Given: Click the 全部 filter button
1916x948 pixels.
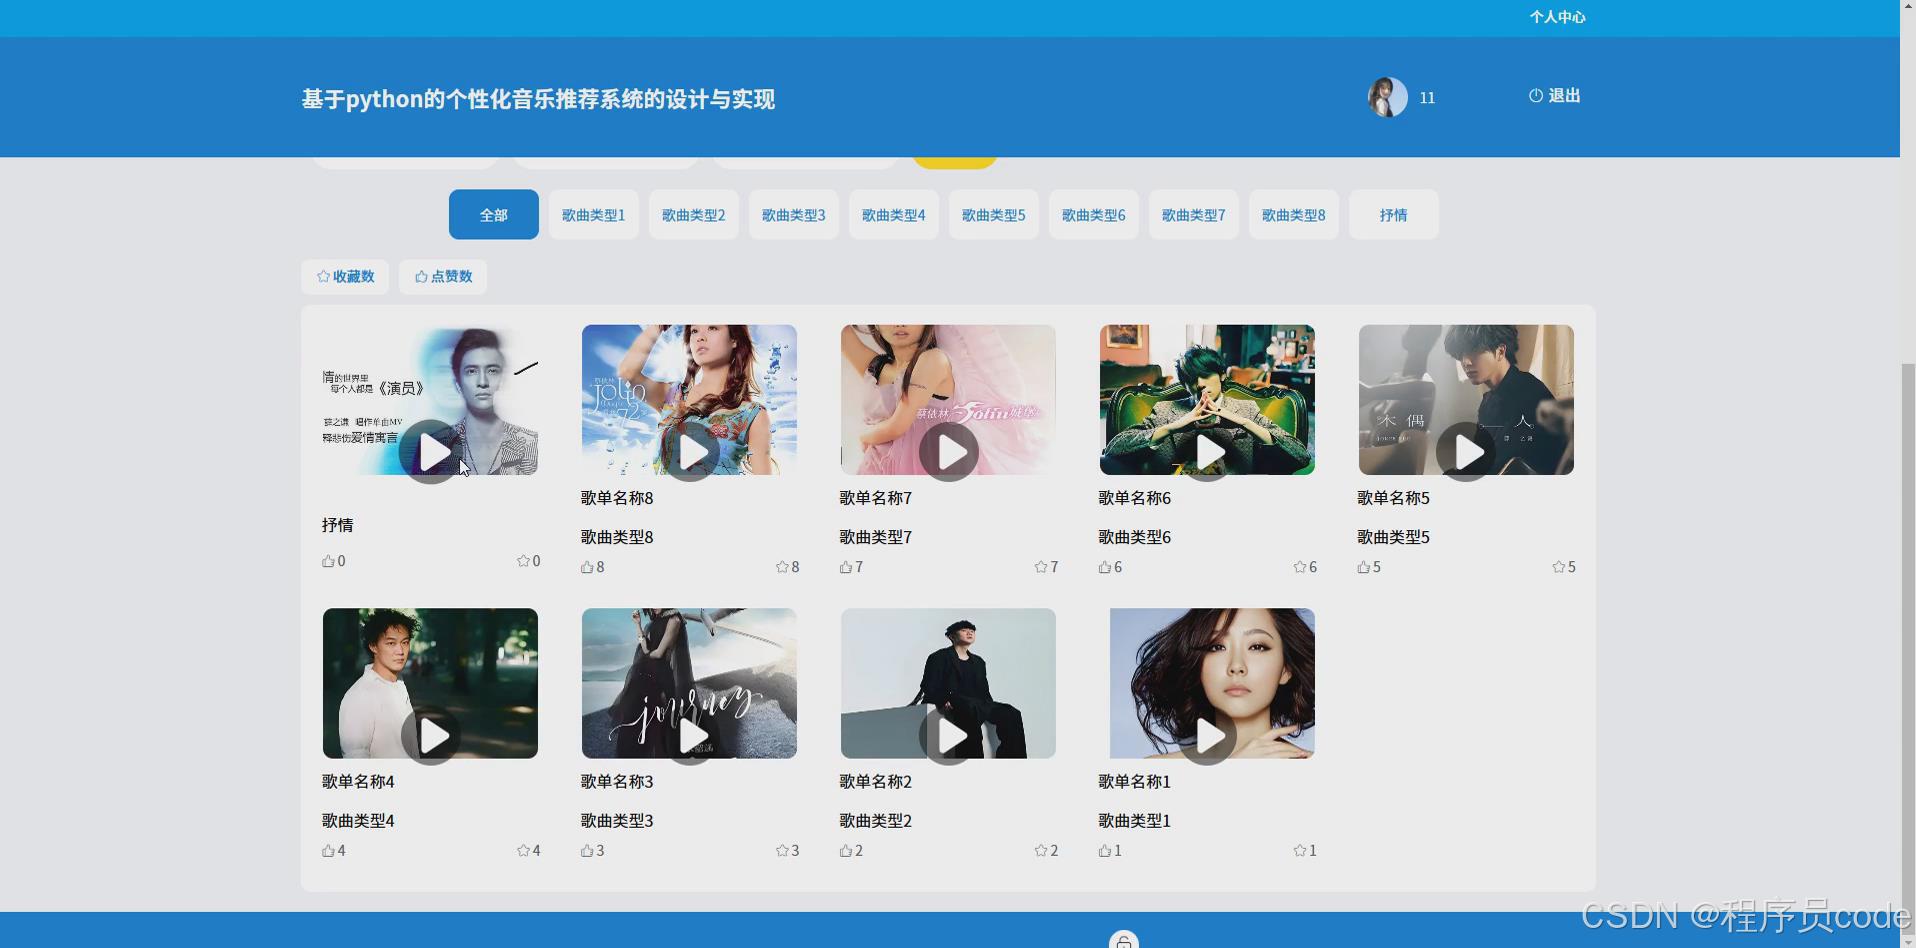Looking at the screenshot, I should (493, 214).
